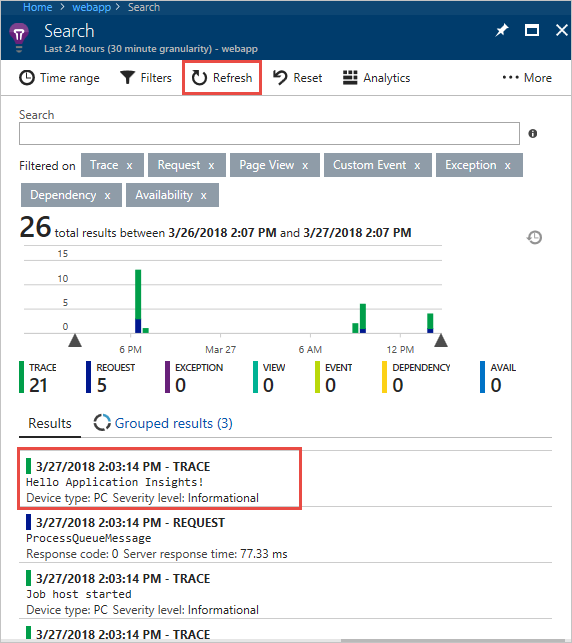Remove the Availability filter chip
Screen dimensions: 572x643
pos(203,196)
